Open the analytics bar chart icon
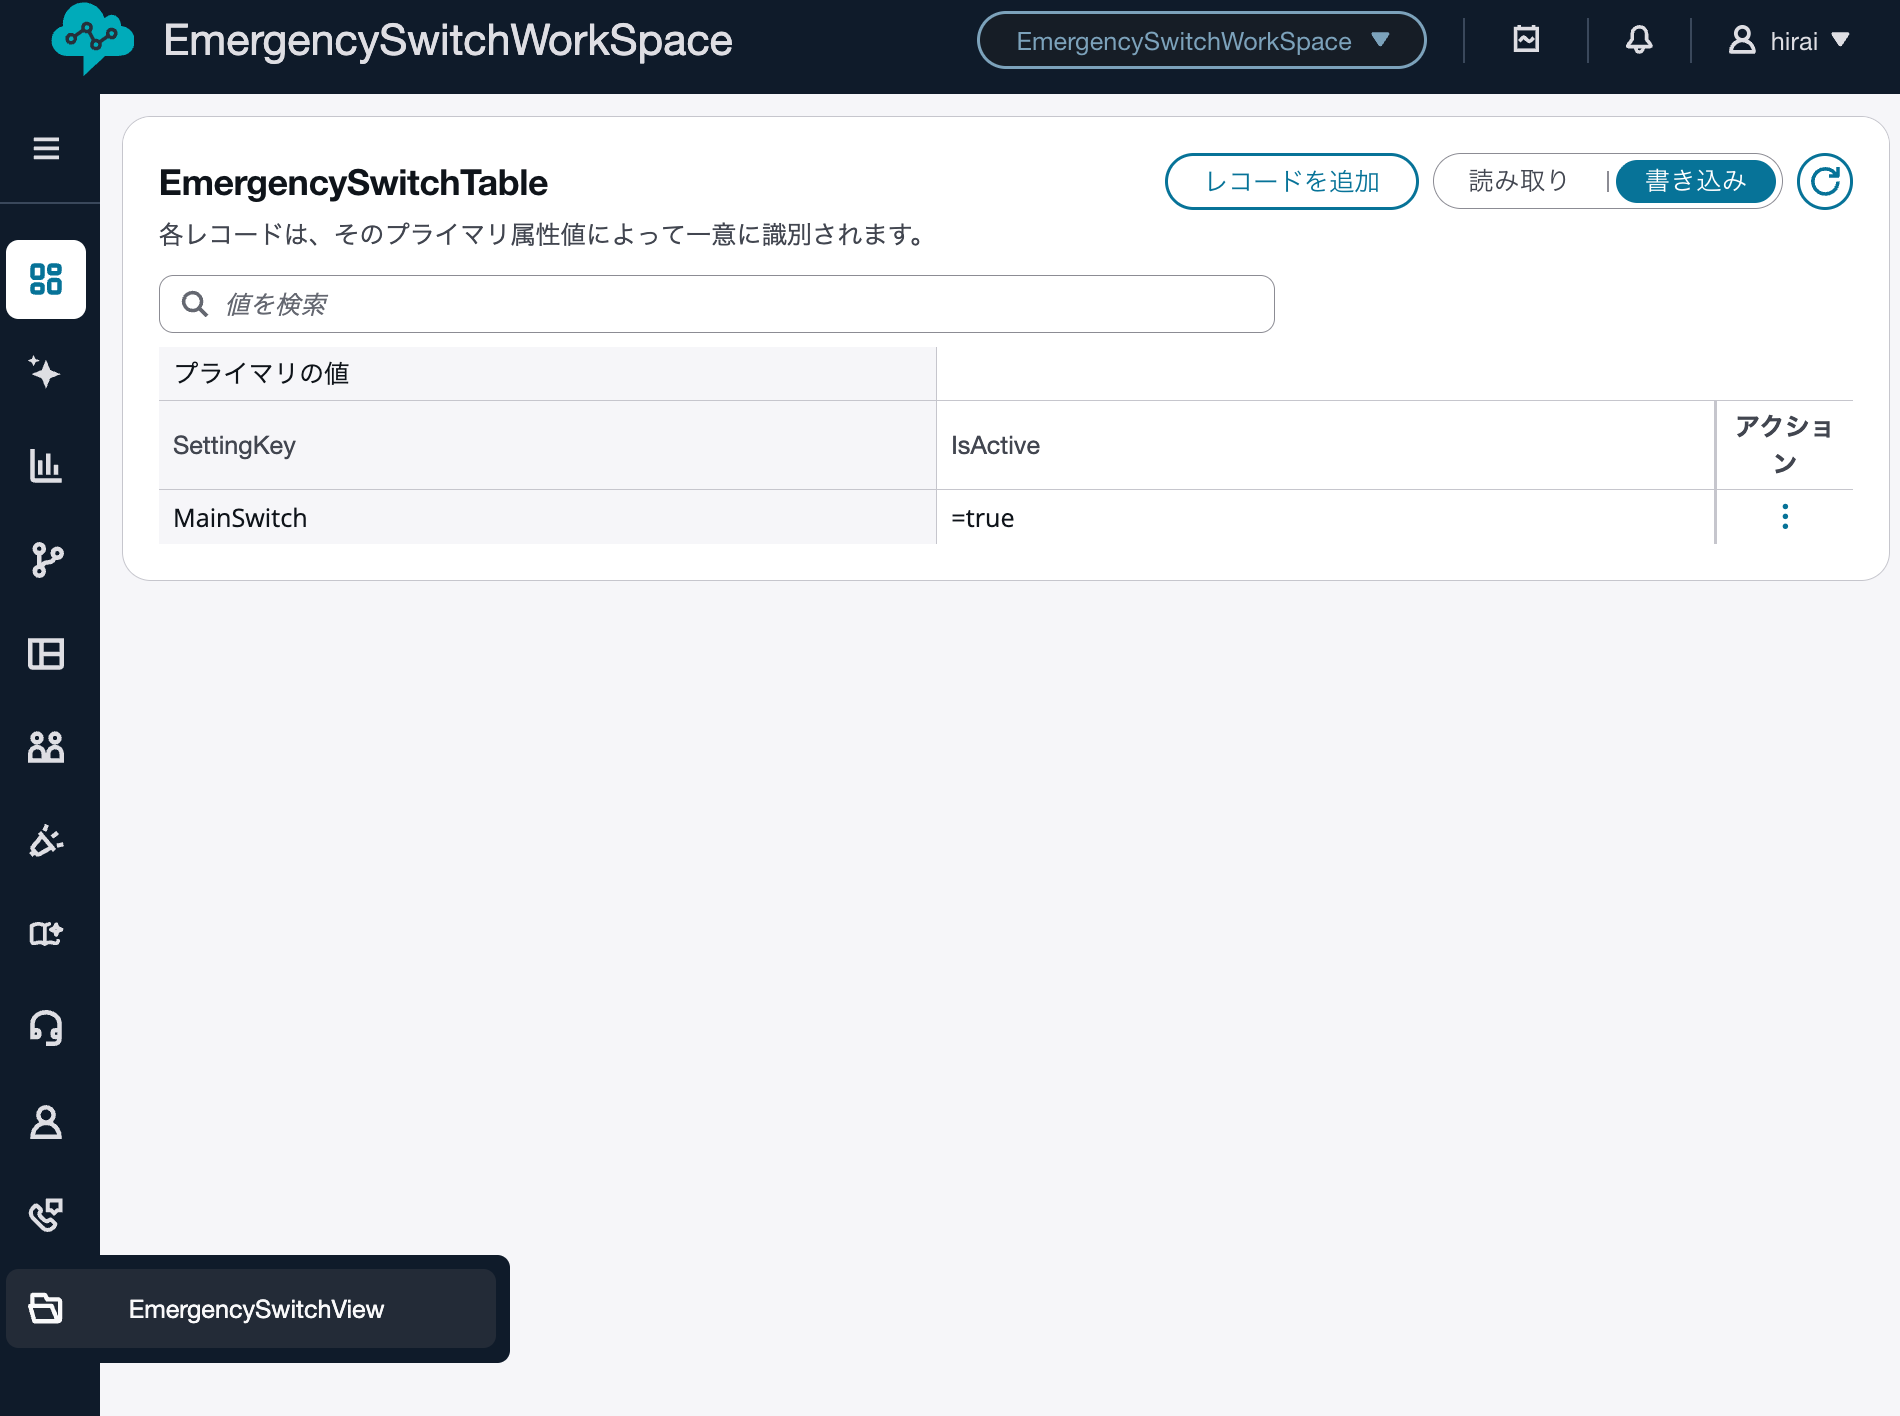Image resolution: width=1900 pixels, height=1416 pixels. 46,466
